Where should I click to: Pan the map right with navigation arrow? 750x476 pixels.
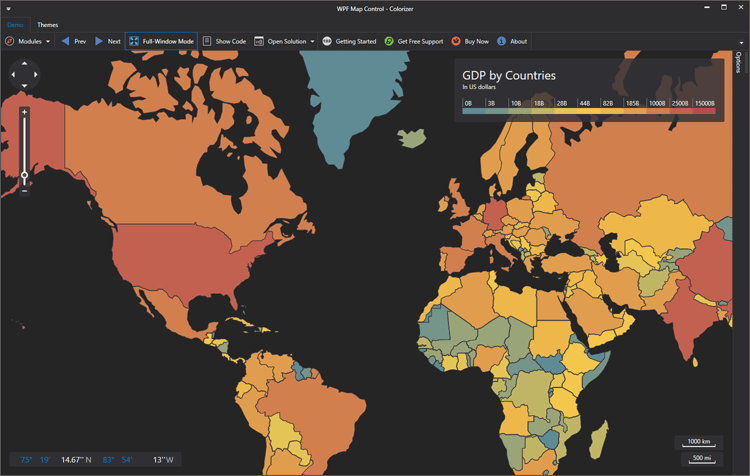point(37,74)
